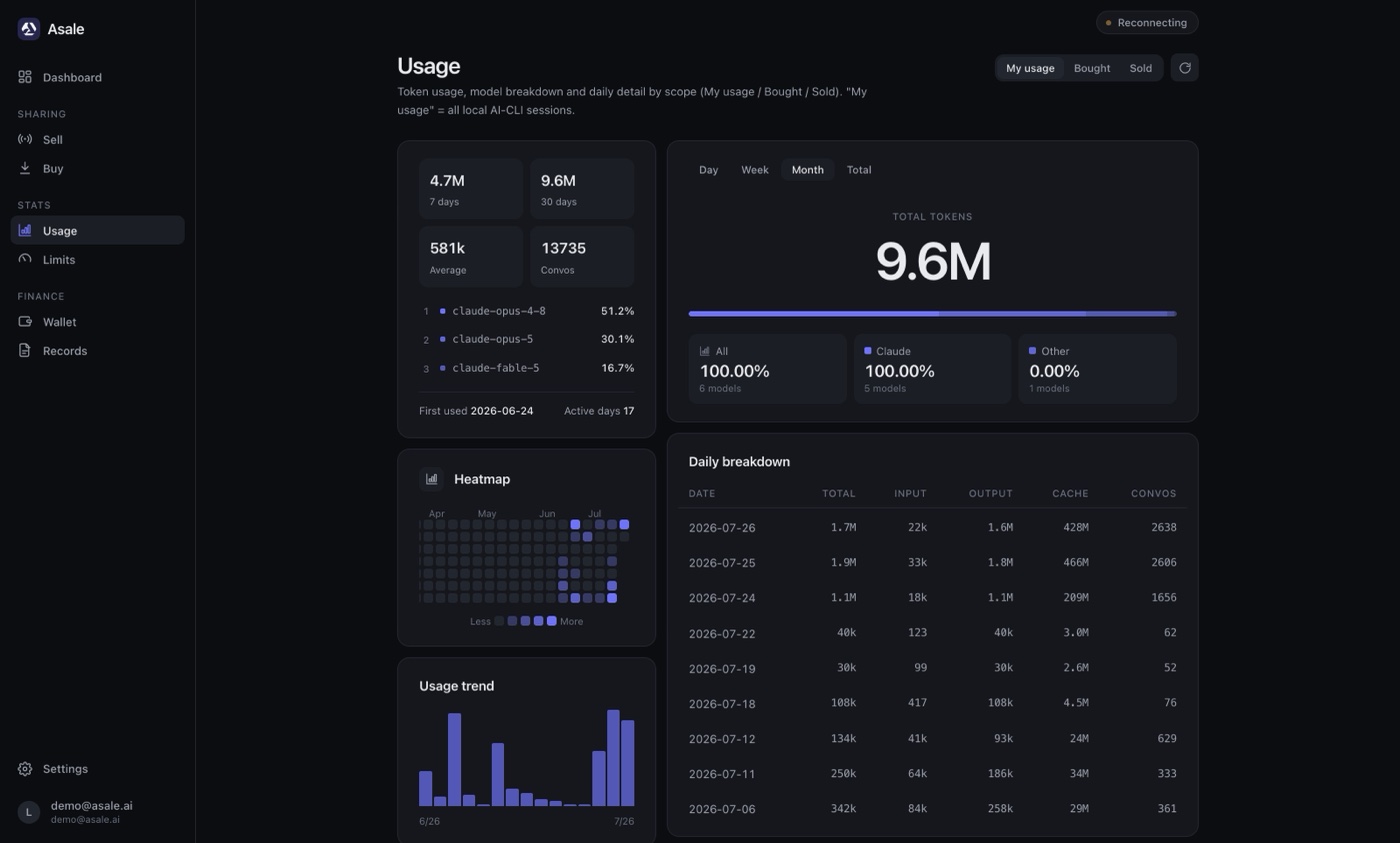1400x843 pixels.
Task: Click the 2026-07-25 date cell
Action: (722, 563)
